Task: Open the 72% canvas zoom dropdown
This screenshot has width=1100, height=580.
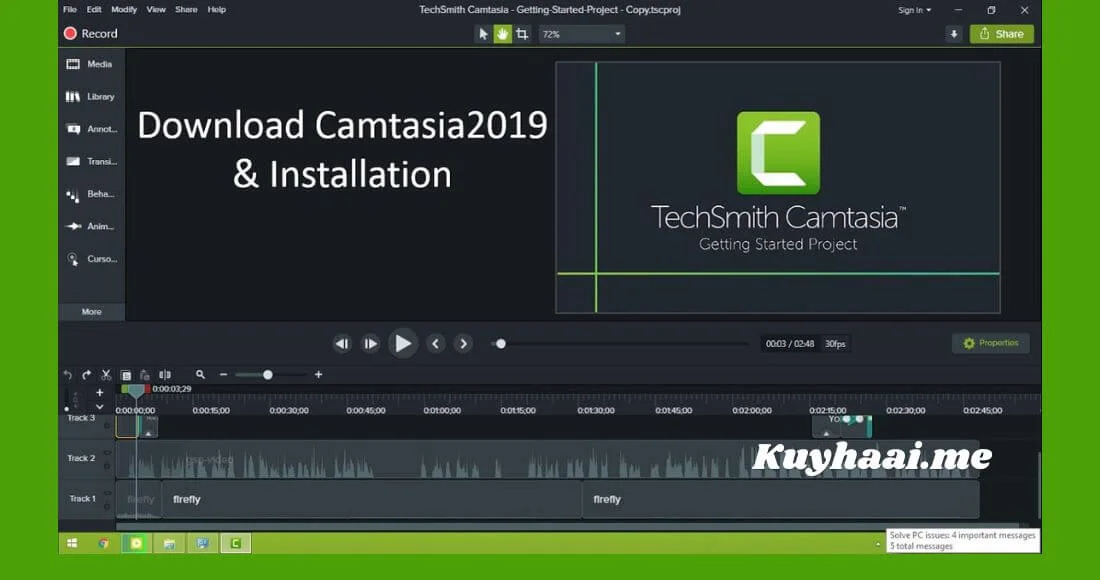Action: pyautogui.click(x=582, y=34)
